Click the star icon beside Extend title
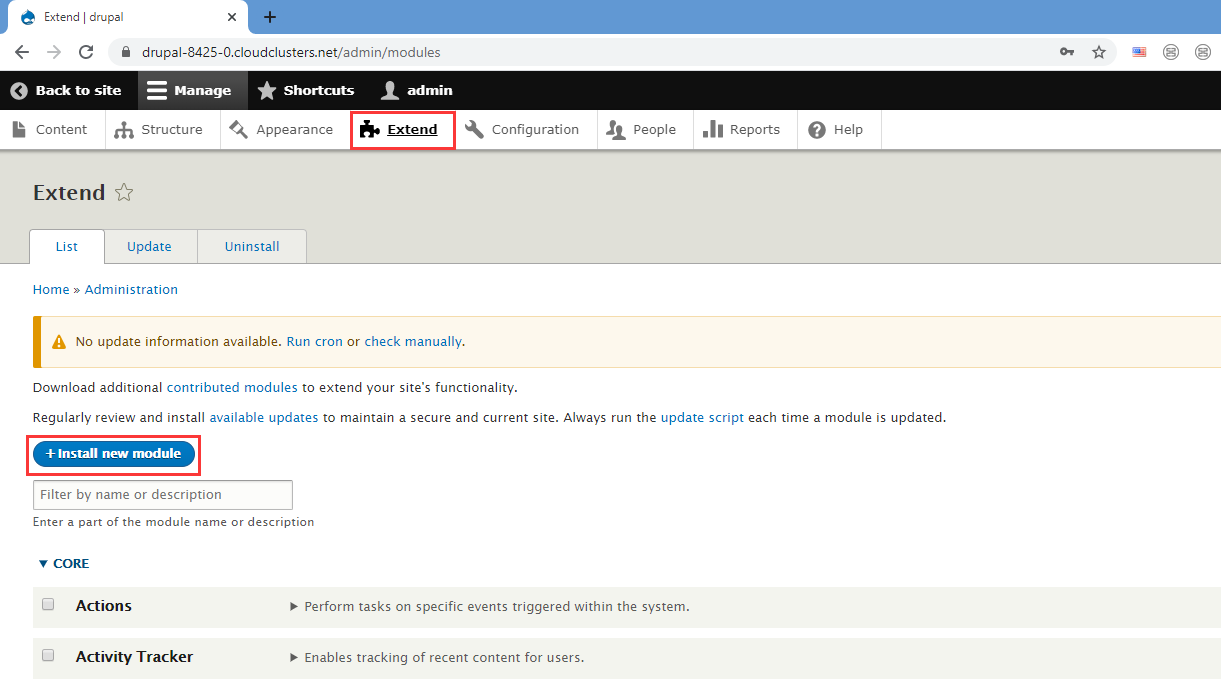 tap(124, 193)
